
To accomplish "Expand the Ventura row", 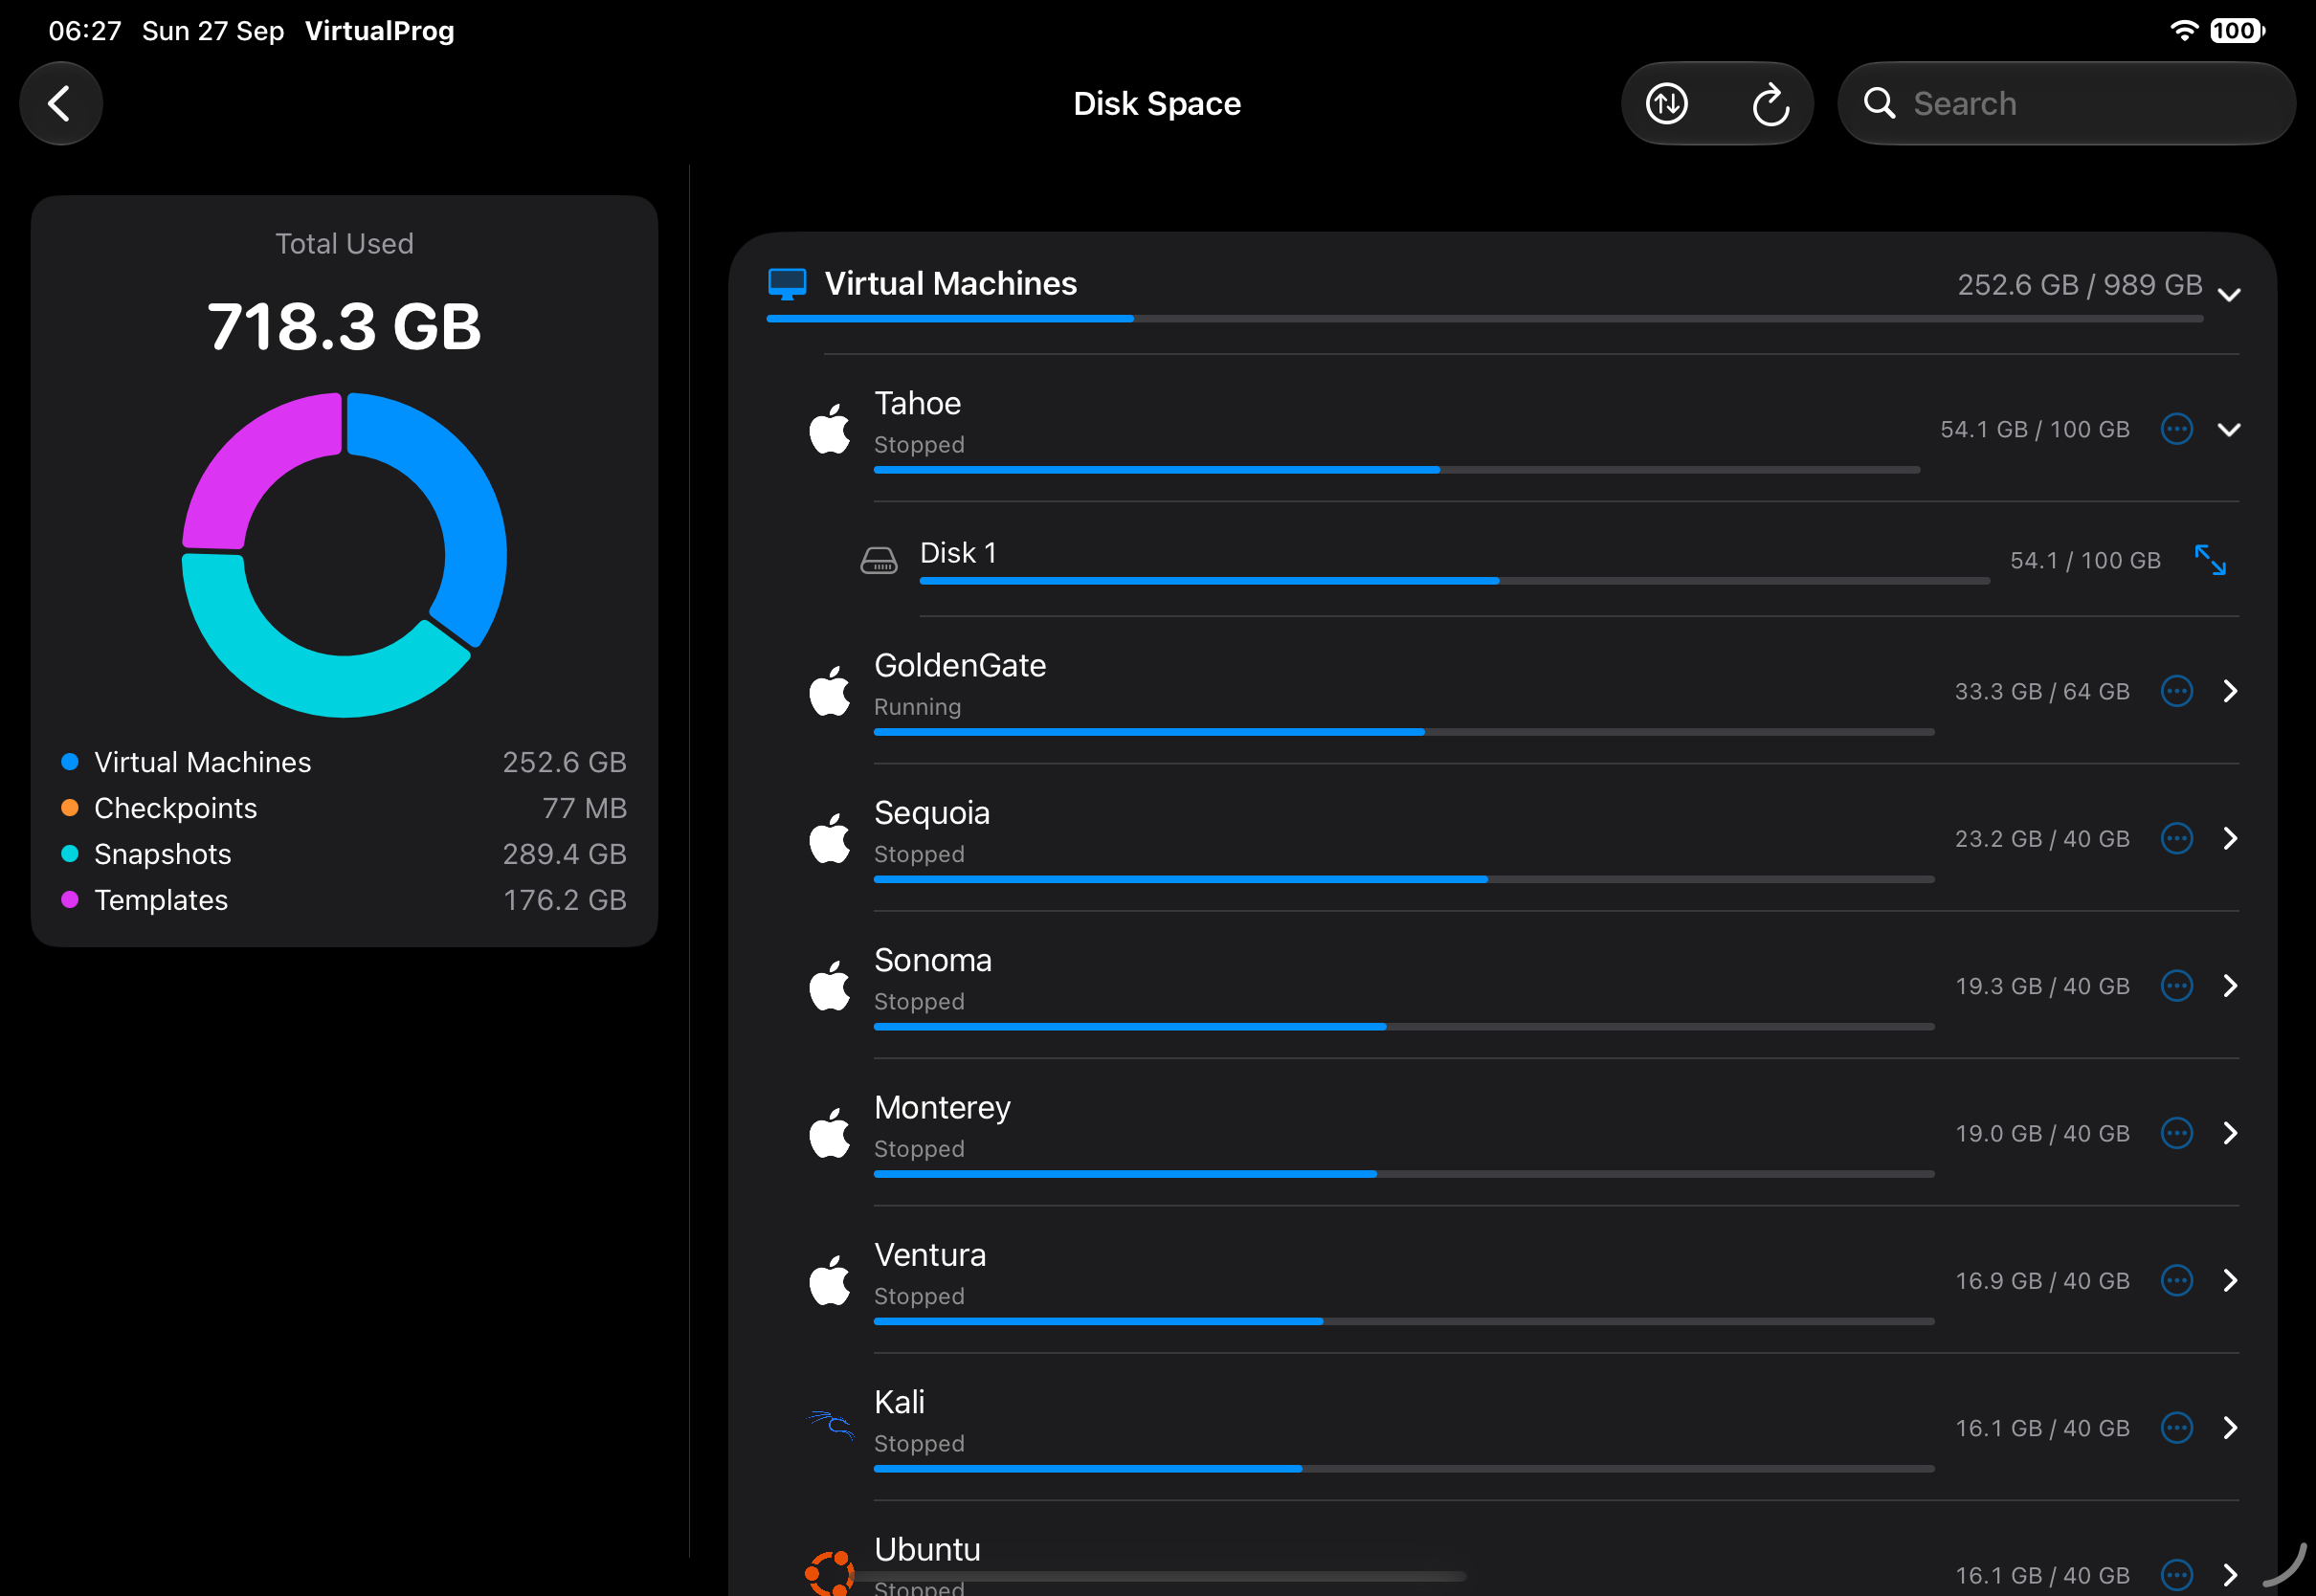I will click(x=2230, y=1280).
